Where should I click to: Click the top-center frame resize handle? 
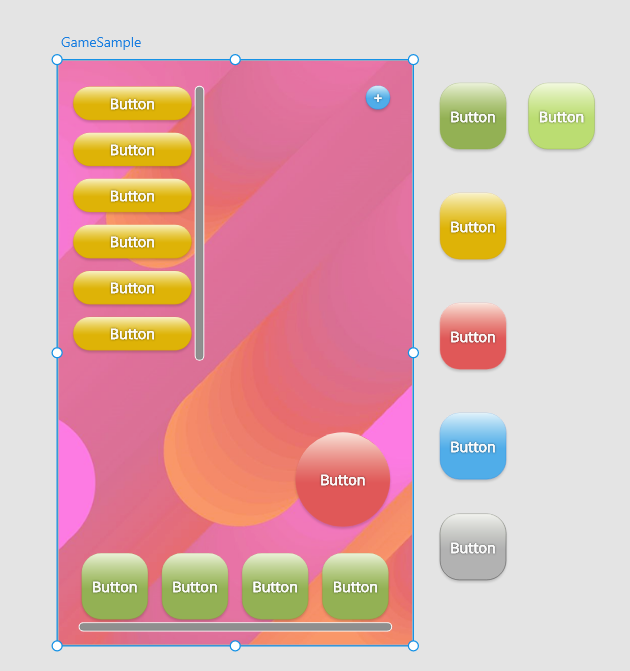click(235, 59)
